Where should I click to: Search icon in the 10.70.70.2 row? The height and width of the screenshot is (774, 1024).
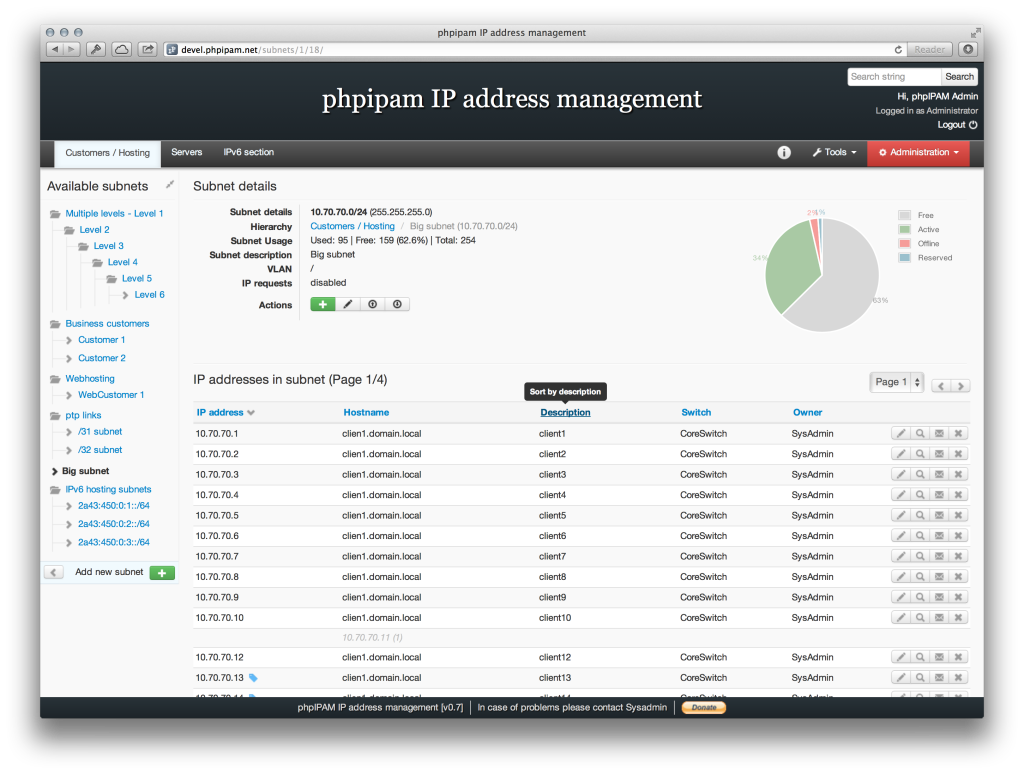click(920, 454)
